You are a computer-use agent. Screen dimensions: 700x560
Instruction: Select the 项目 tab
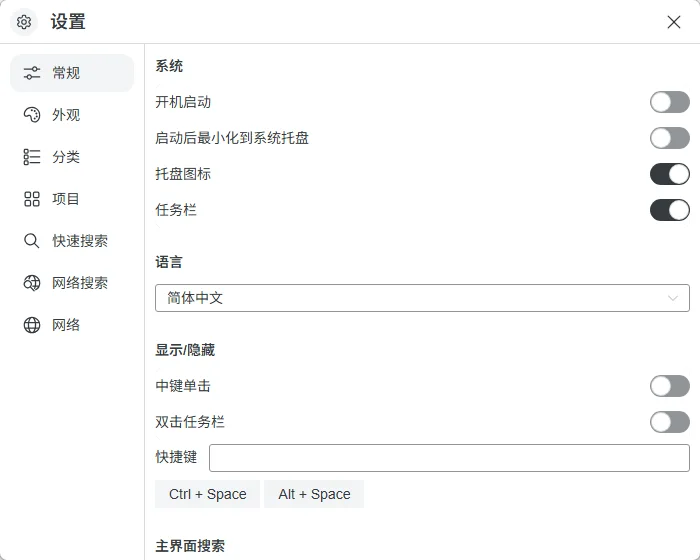pos(72,199)
